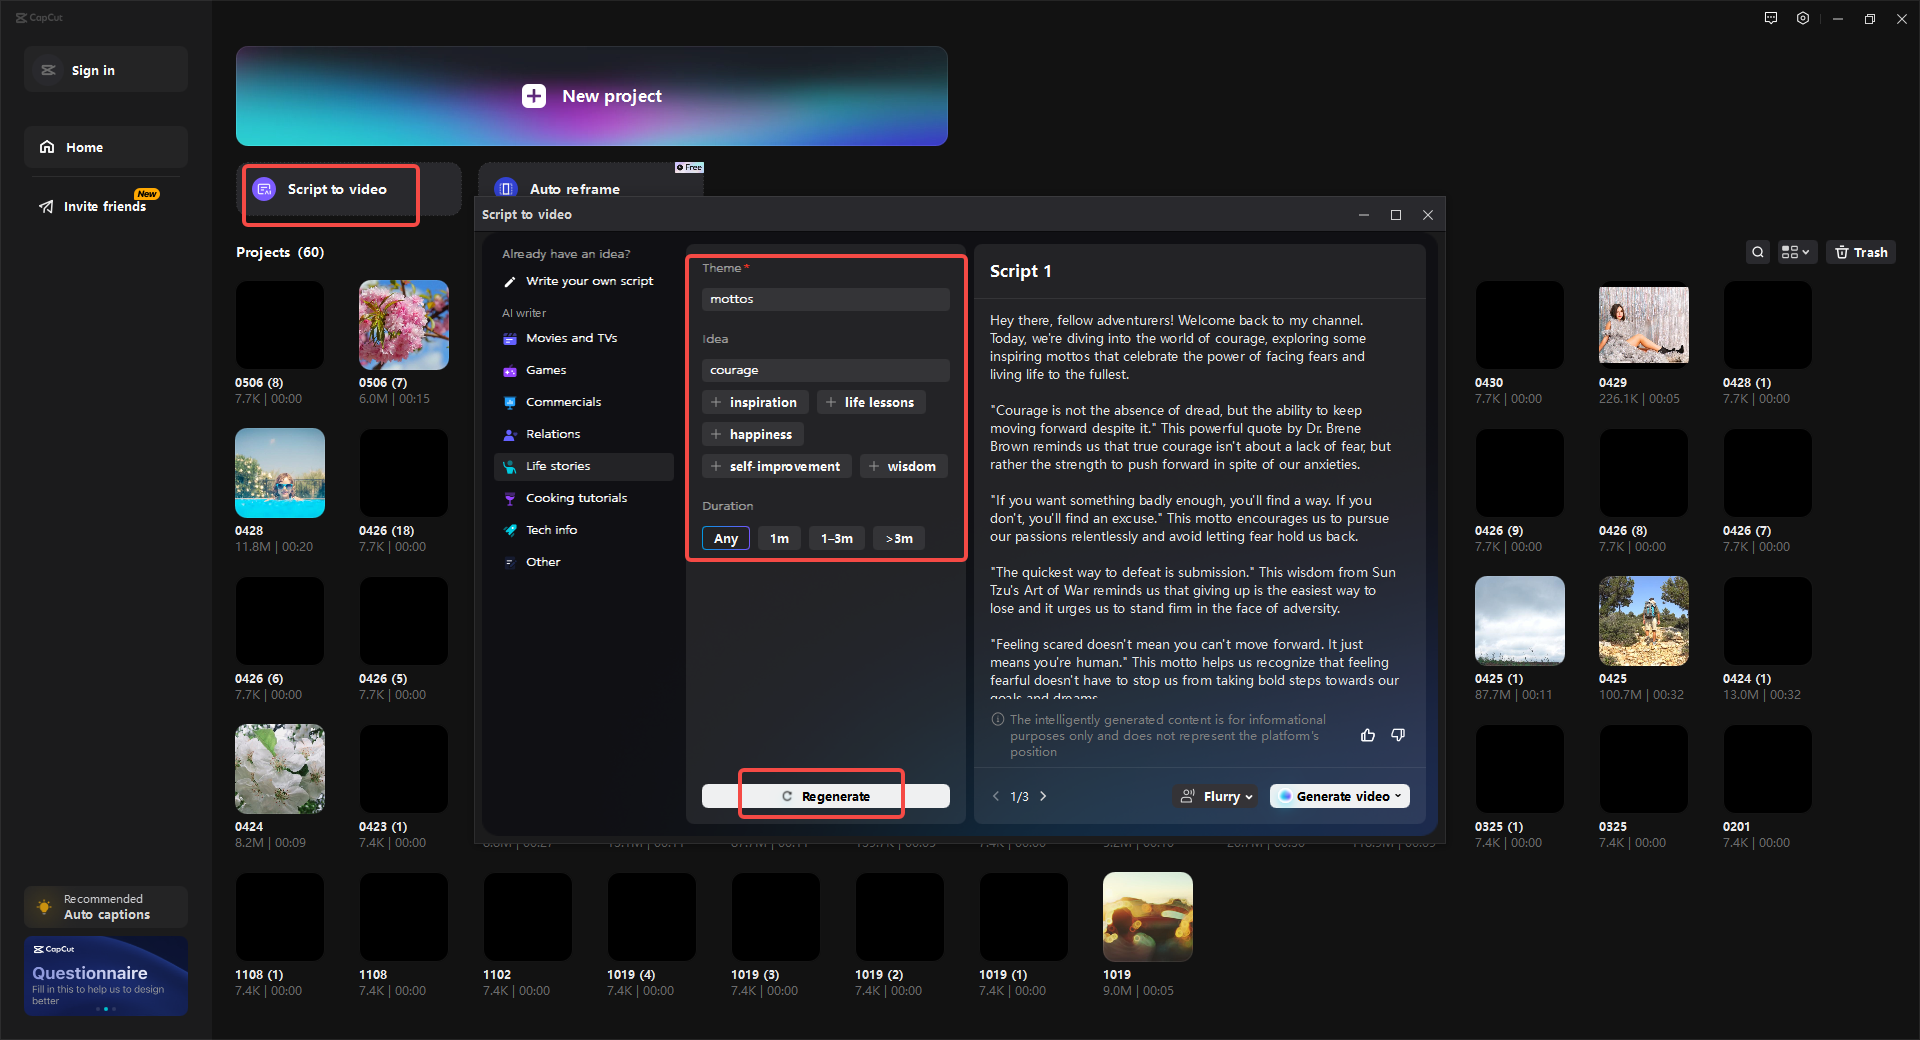1920x1040 pixels.
Task: Click the Invite friends paper plane icon
Action: pyautogui.click(x=46, y=207)
